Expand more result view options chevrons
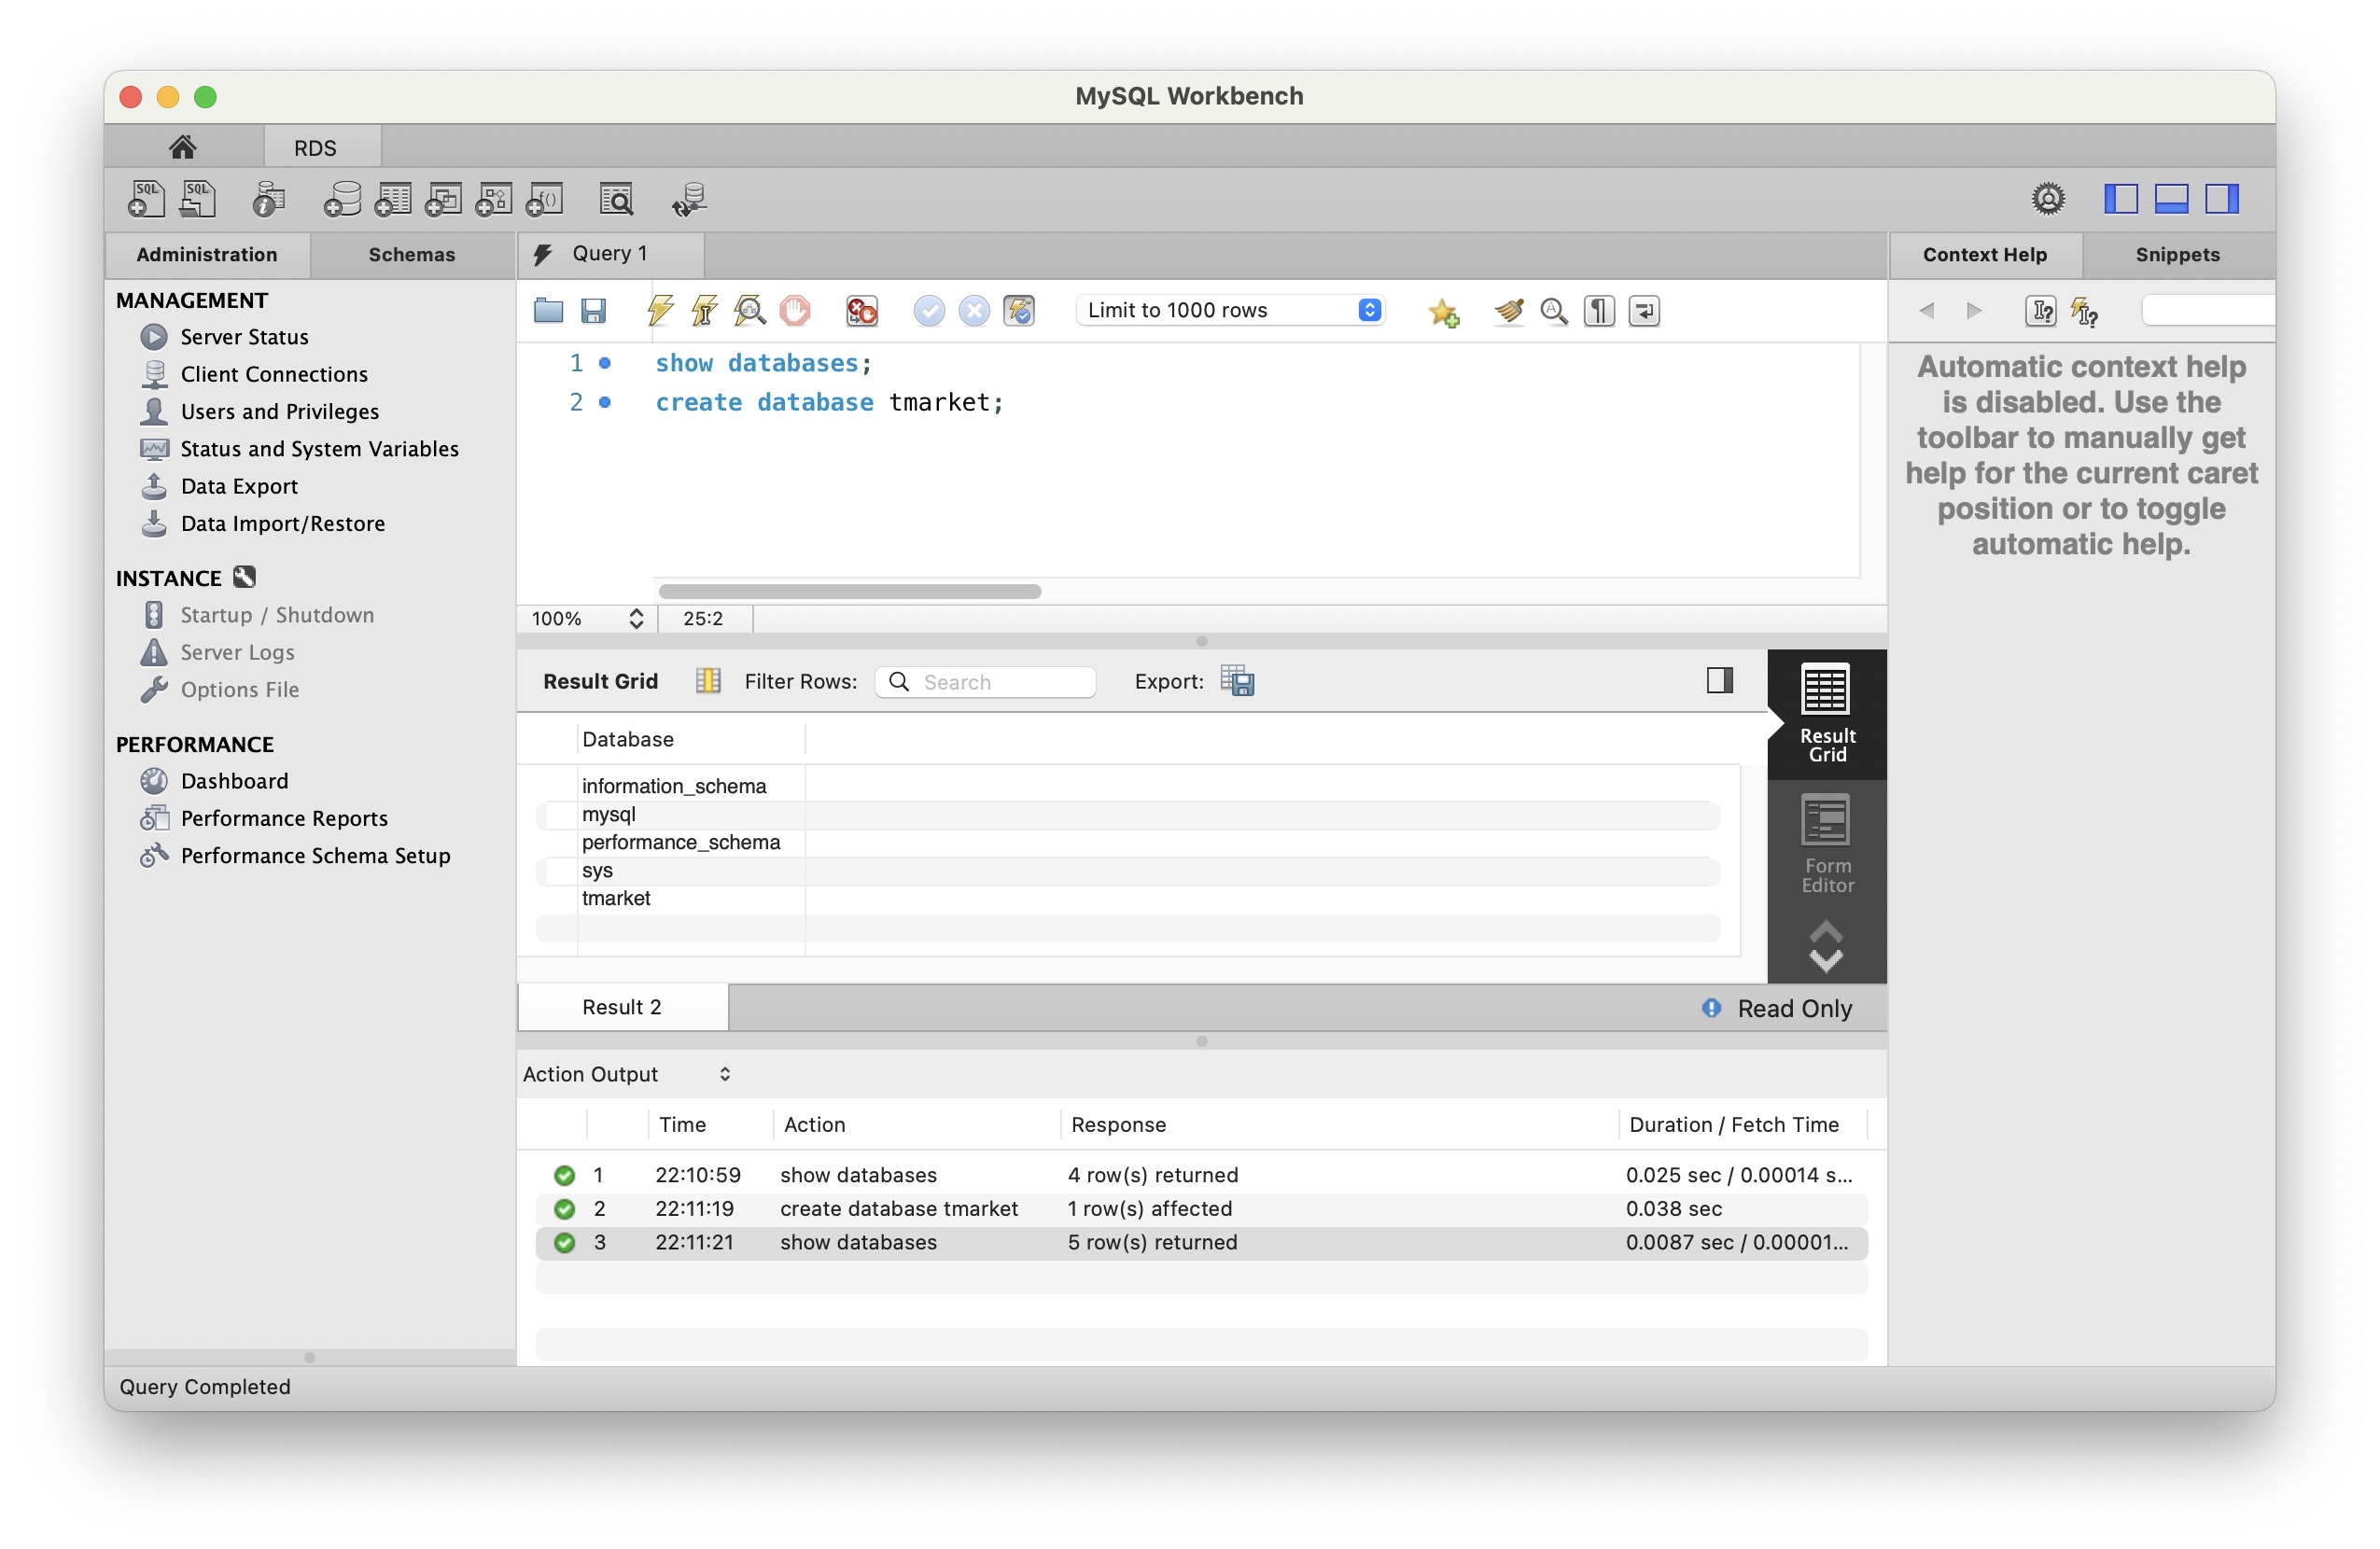Image resolution: width=2380 pixels, height=1549 pixels. 1826,948
